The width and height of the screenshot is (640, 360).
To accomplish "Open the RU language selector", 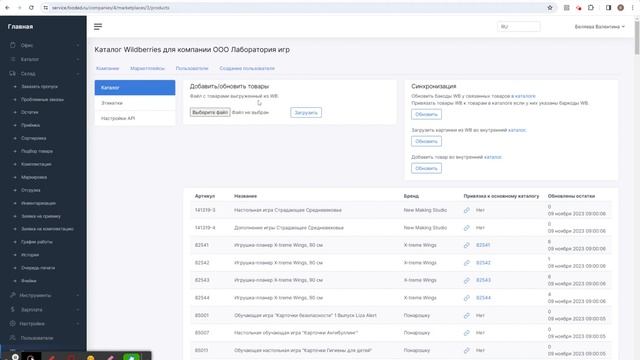I will pos(518,27).
